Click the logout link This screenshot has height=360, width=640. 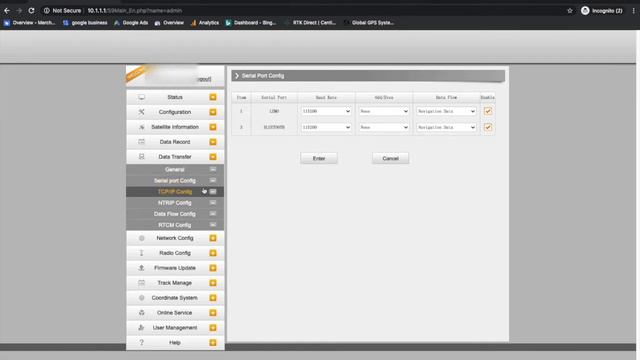204,79
